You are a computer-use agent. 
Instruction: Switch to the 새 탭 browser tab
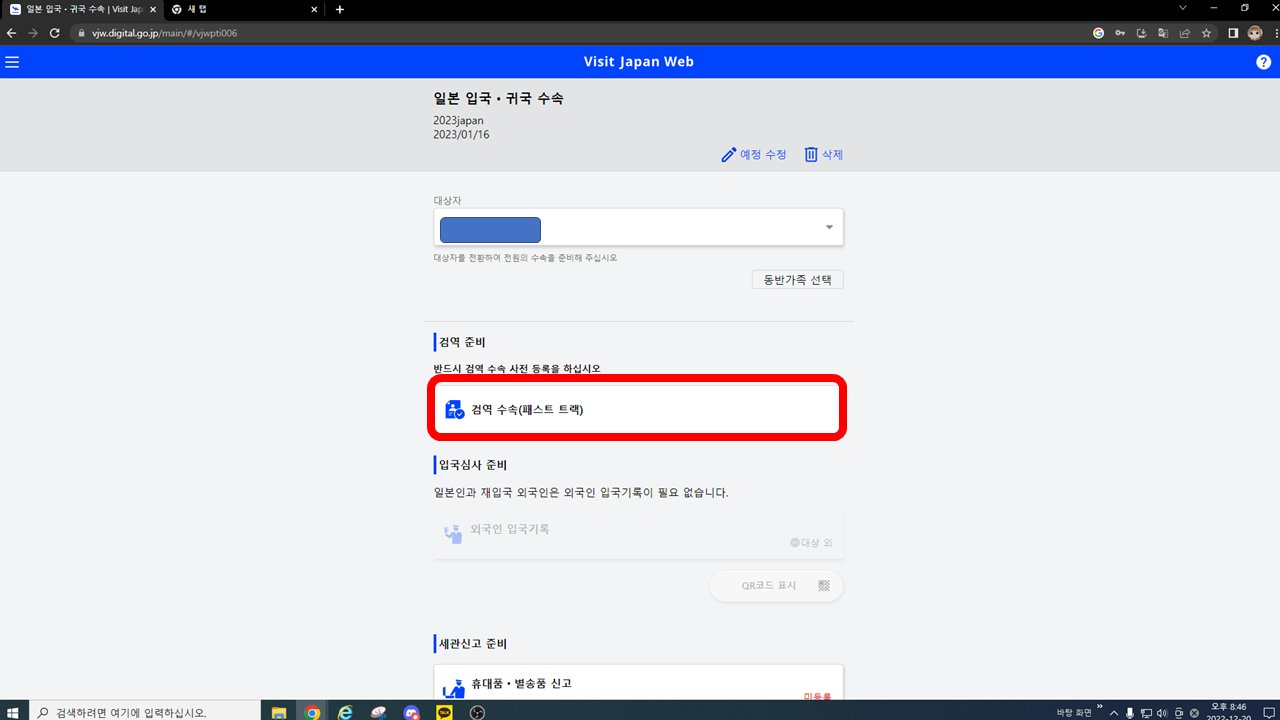[x=245, y=9]
